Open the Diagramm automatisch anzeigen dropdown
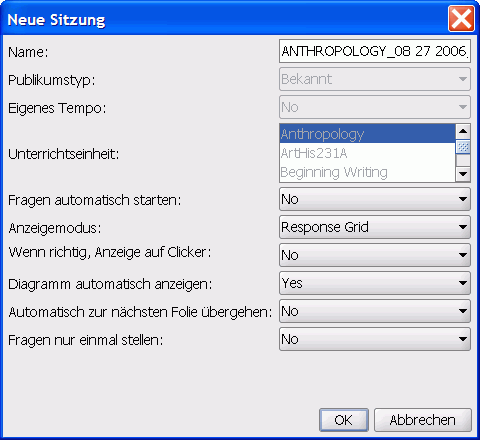The height and width of the screenshot is (440, 480). [375, 283]
